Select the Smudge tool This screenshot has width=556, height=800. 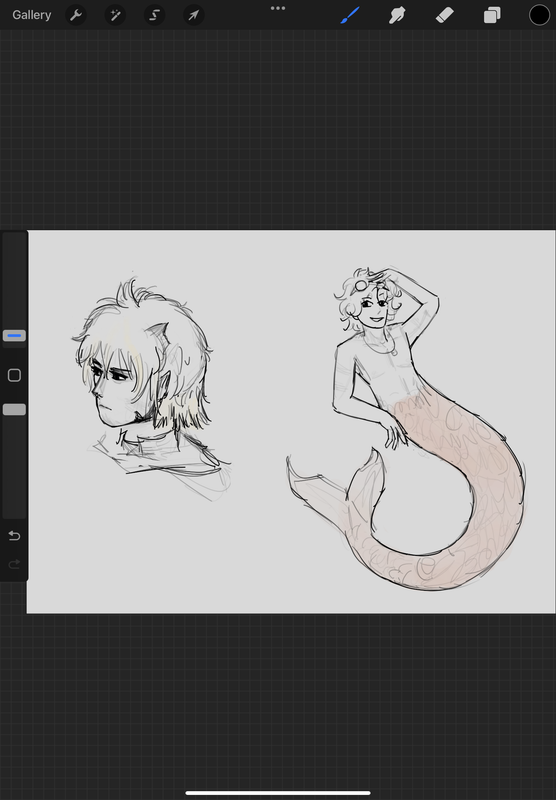(x=397, y=15)
